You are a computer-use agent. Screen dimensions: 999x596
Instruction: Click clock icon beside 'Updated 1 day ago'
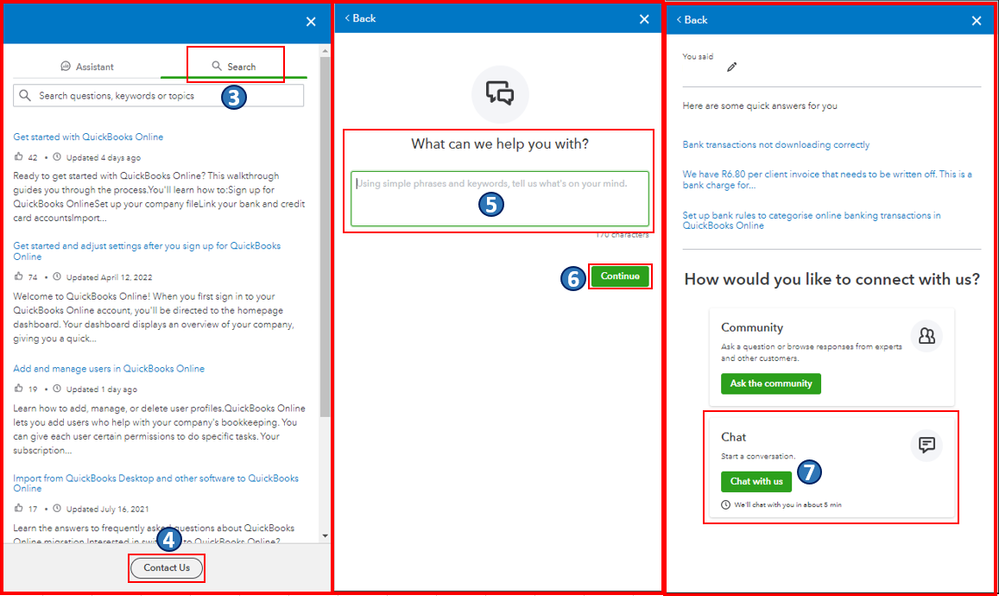click(57, 388)
